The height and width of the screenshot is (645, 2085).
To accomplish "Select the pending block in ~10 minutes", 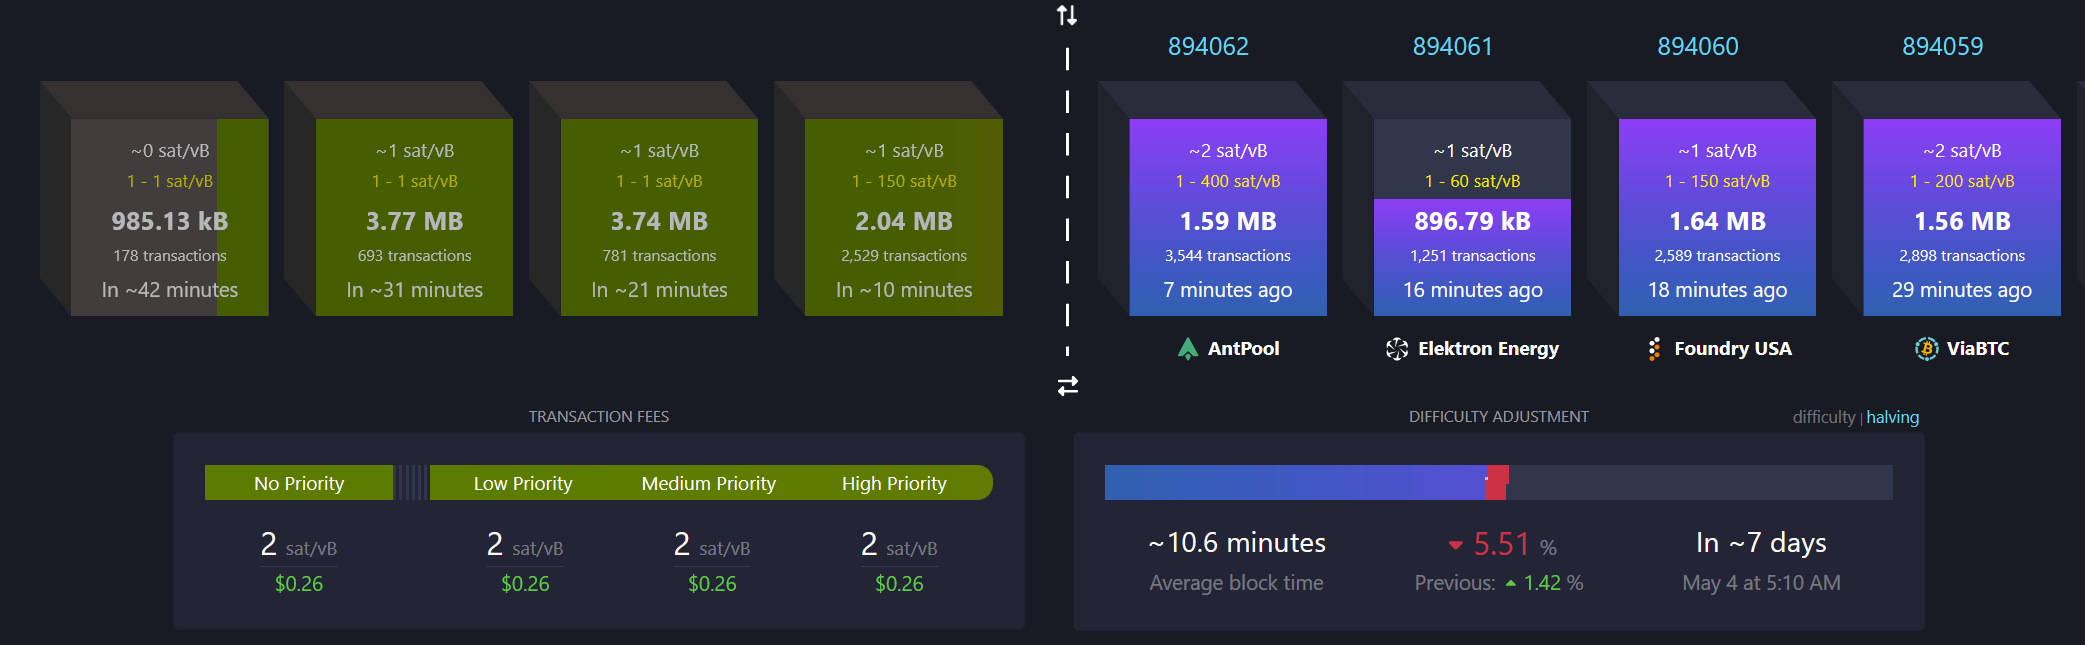I will click(903, 218).
